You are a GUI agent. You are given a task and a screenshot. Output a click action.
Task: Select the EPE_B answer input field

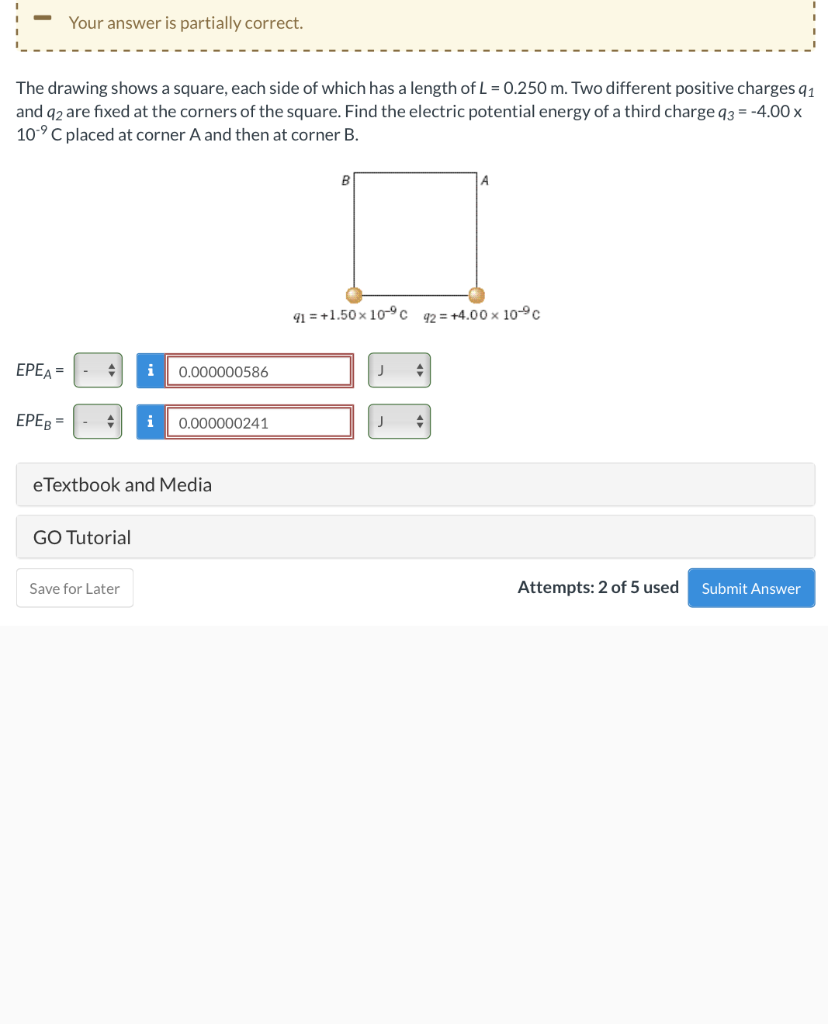coord(260,421)
